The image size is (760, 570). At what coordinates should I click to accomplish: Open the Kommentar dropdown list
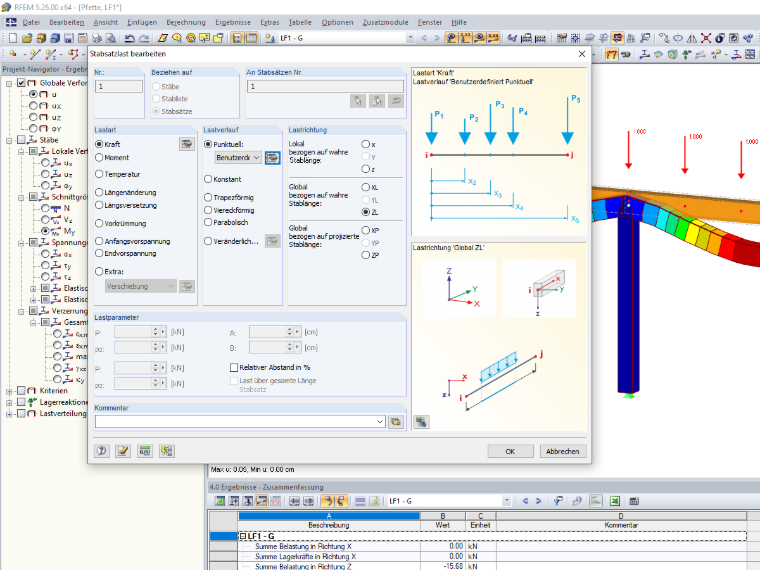point(380,422)
